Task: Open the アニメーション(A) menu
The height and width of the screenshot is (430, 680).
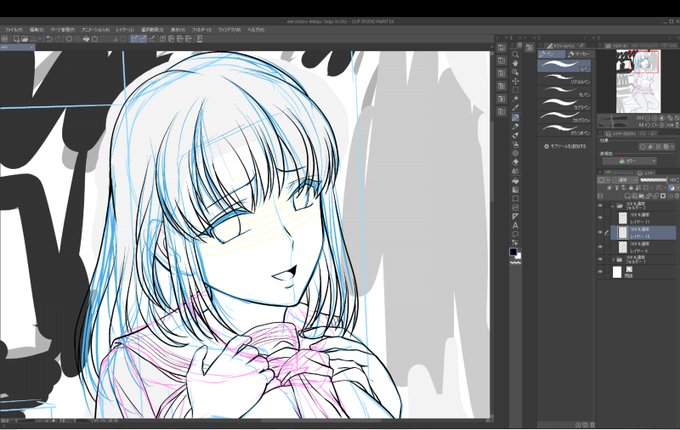Action: pos(95,30)
